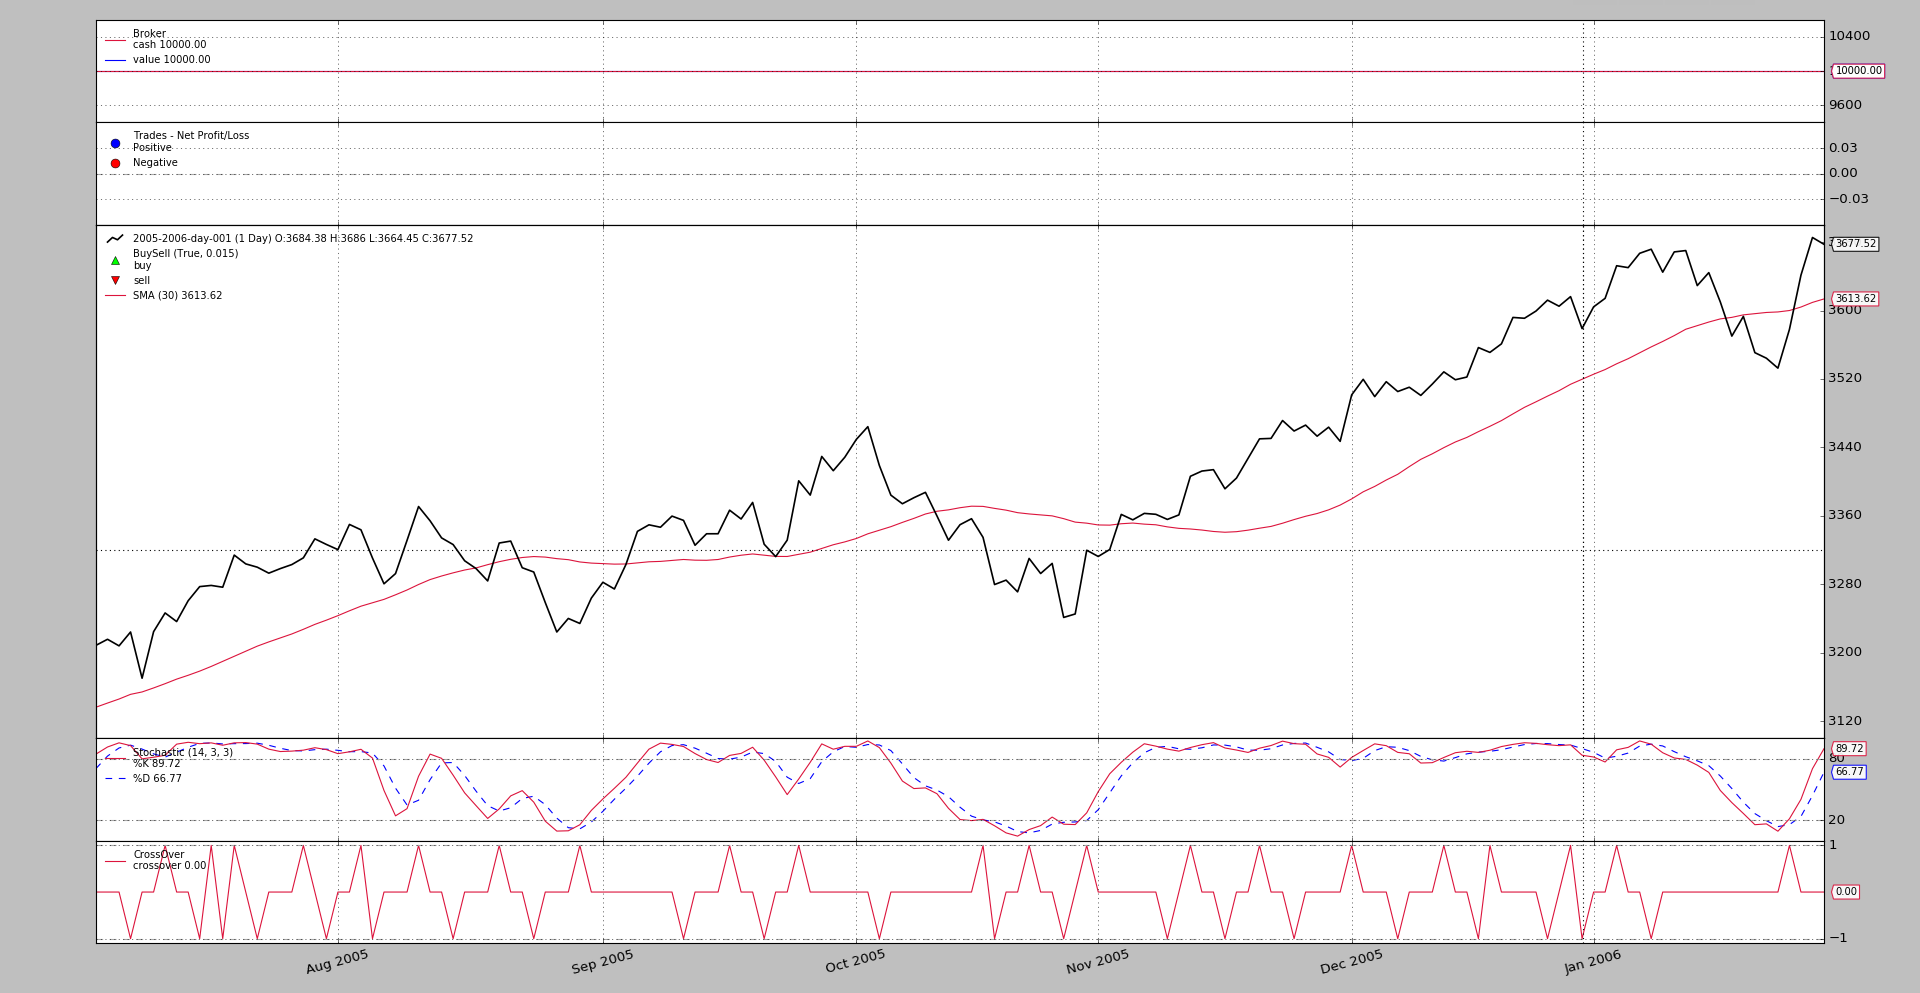Click the crossover 0.00 value tag

point(1845,892)
